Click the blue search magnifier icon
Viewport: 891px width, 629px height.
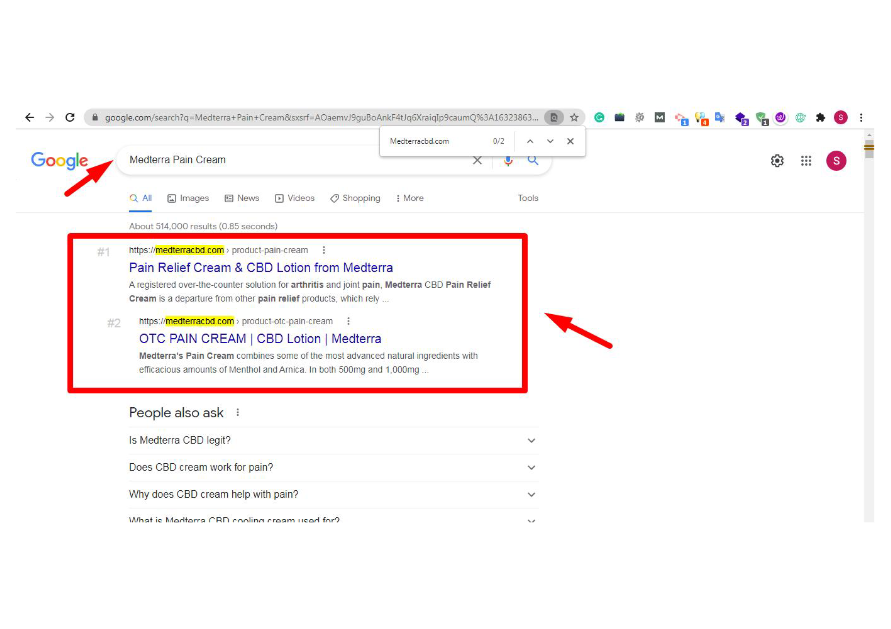[533, 160]
